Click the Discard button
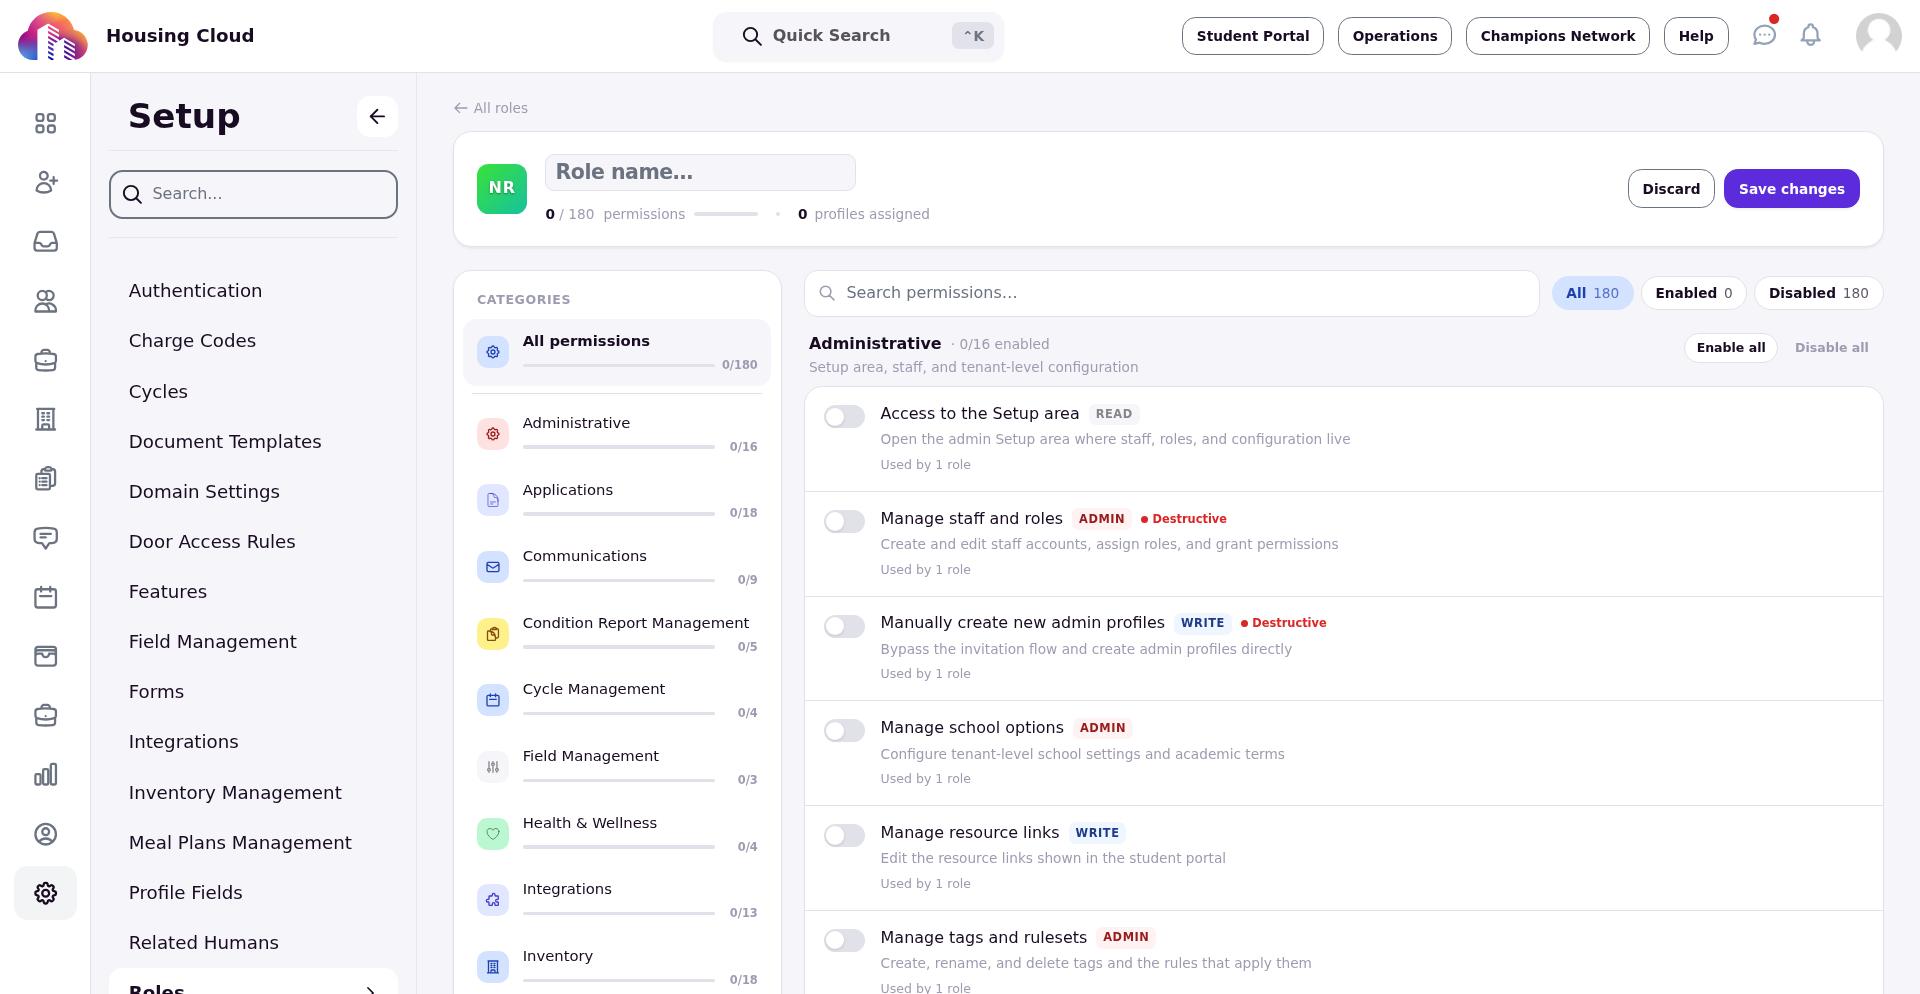The height and width of the screenshot is (994, 1920). point(1671,189)
